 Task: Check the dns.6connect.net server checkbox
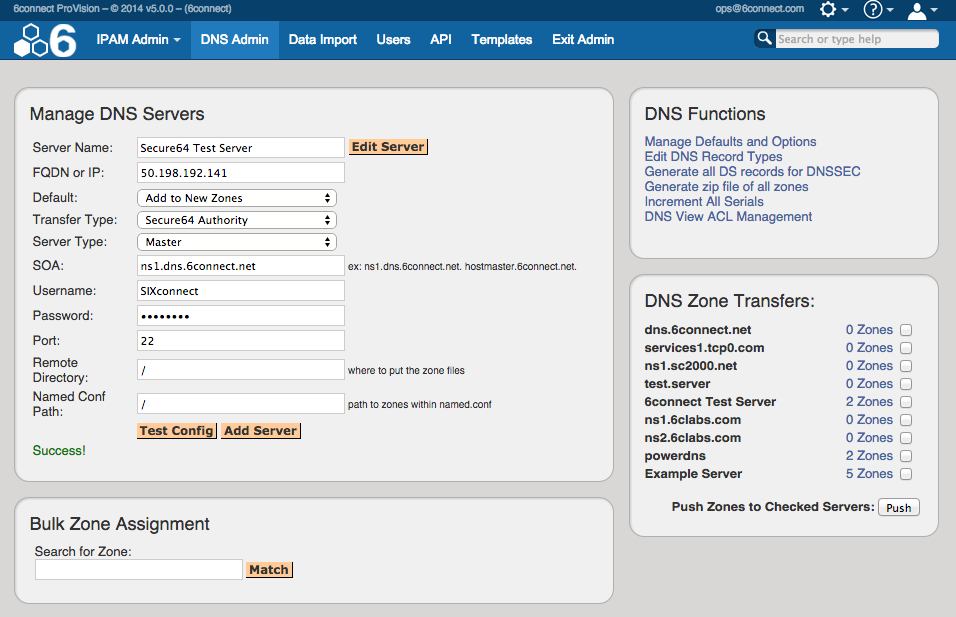coord(906,330)
